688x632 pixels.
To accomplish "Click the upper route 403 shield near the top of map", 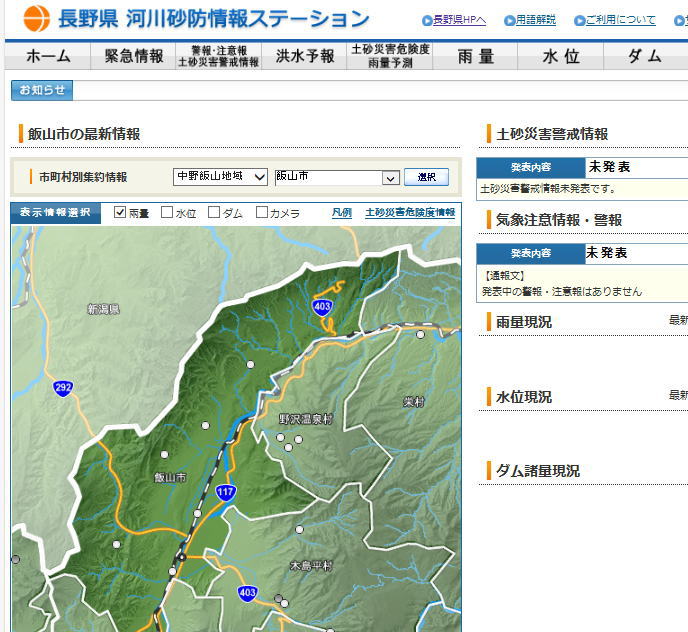I will point(322,307).
